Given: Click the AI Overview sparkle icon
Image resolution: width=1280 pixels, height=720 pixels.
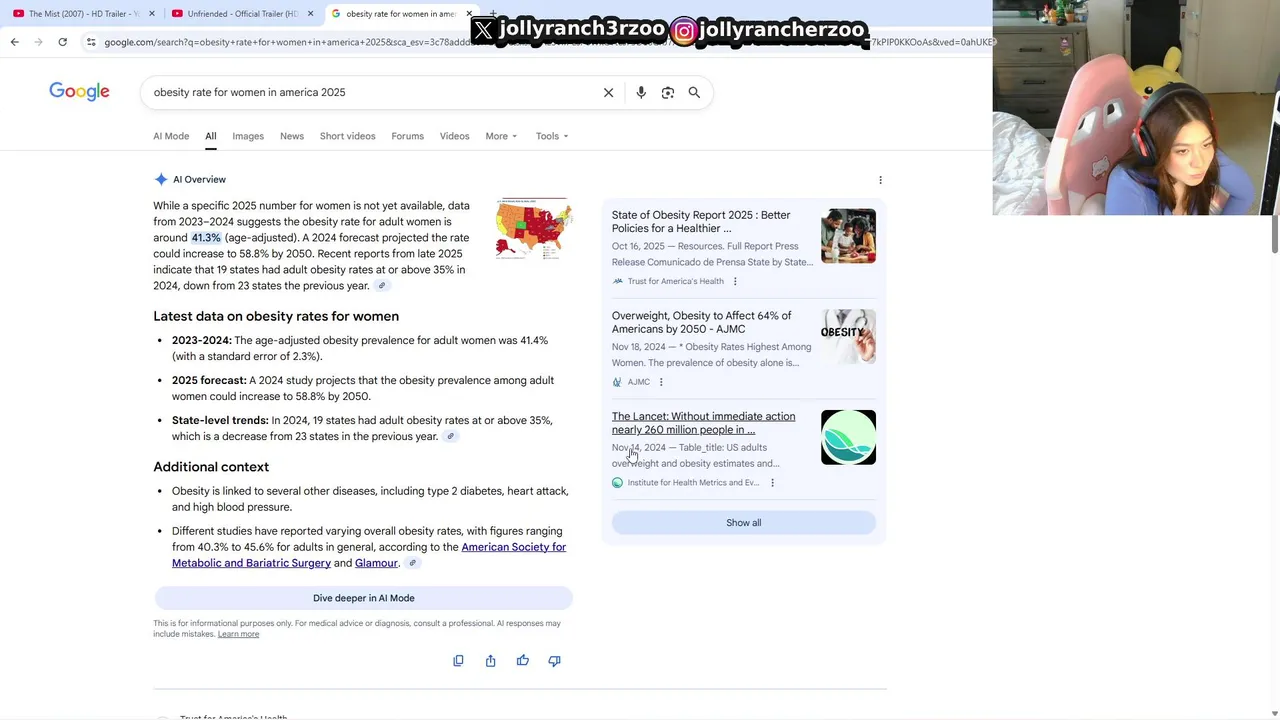Looking at the screenshot, I should (x=161, y=180).
